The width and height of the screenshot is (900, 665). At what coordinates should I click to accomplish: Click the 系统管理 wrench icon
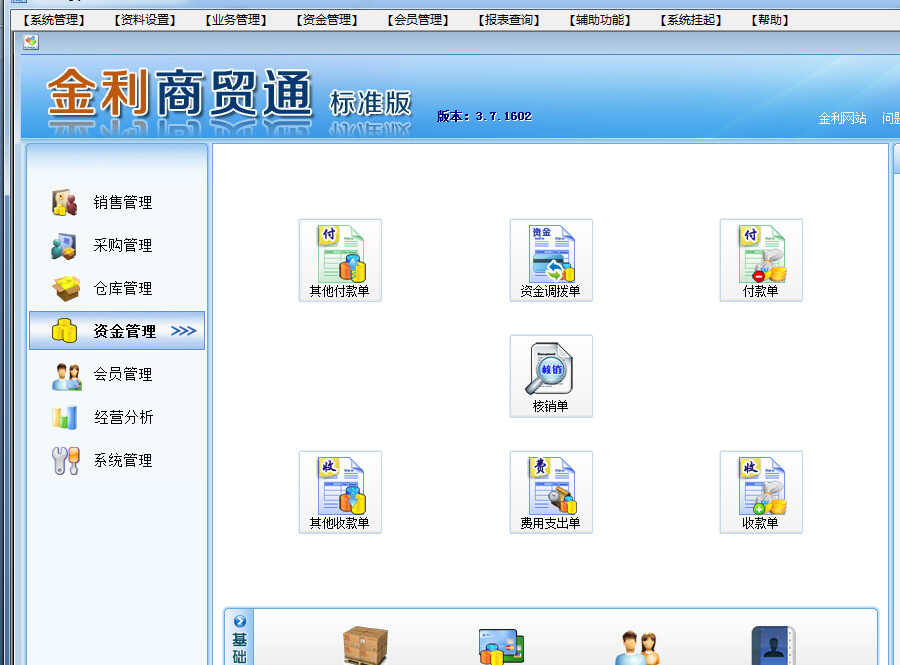[x=65, y=461]
